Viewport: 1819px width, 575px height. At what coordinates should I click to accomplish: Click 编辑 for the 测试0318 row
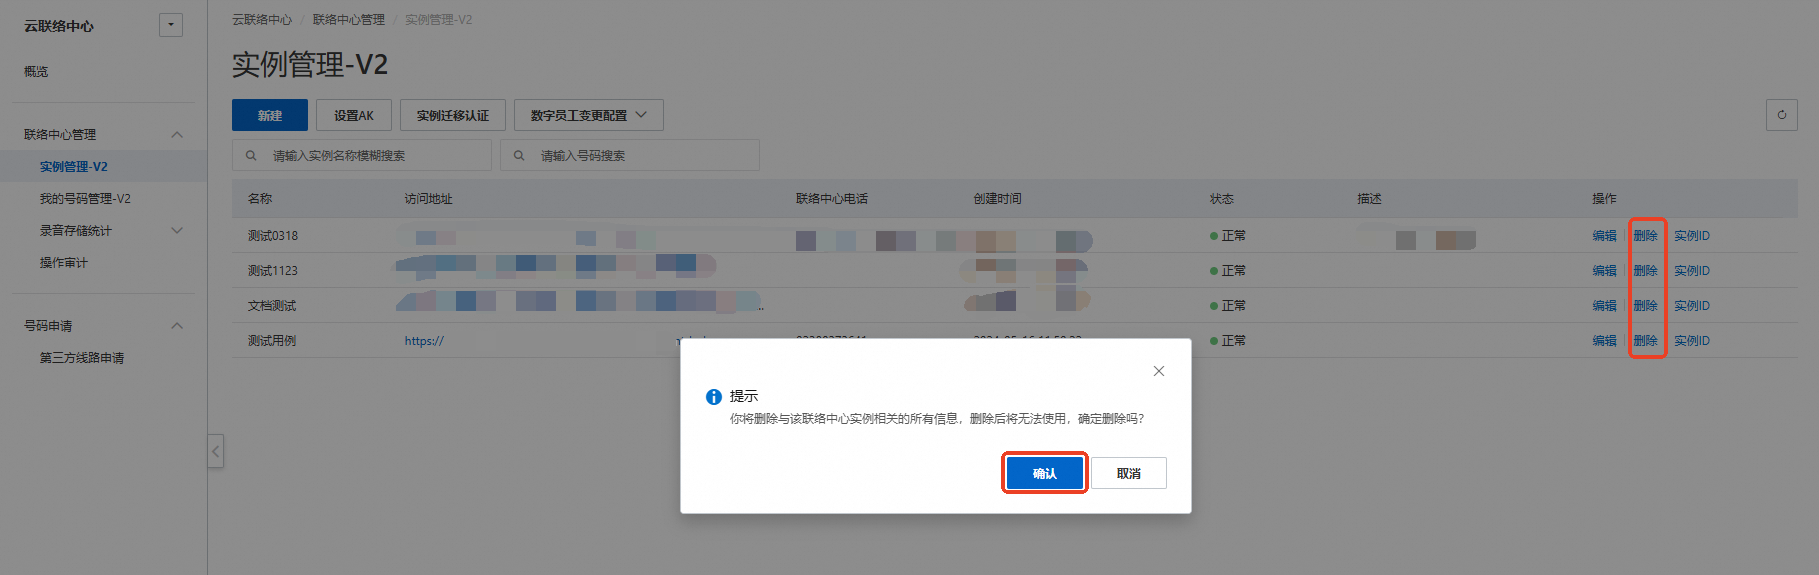coord(1604,235)
